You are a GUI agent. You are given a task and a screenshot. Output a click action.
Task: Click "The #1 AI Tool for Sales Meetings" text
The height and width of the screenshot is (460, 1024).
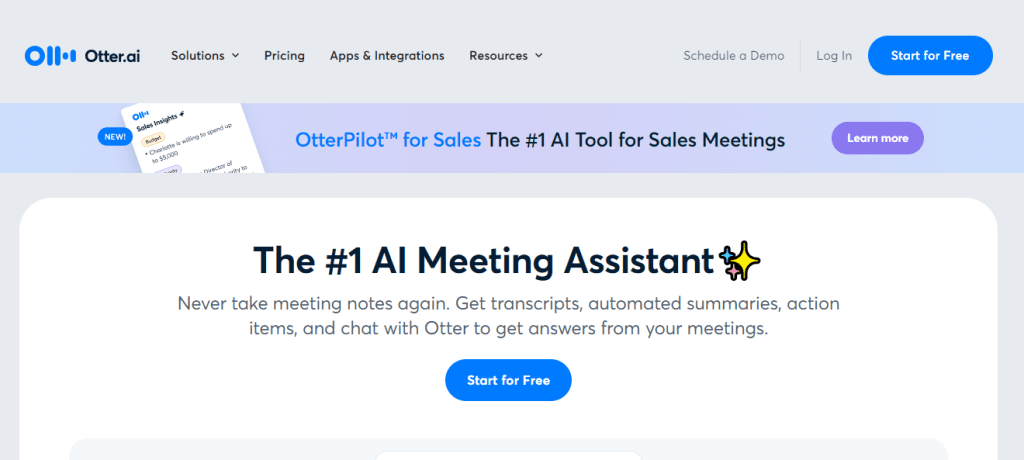(x=635, y=139)
